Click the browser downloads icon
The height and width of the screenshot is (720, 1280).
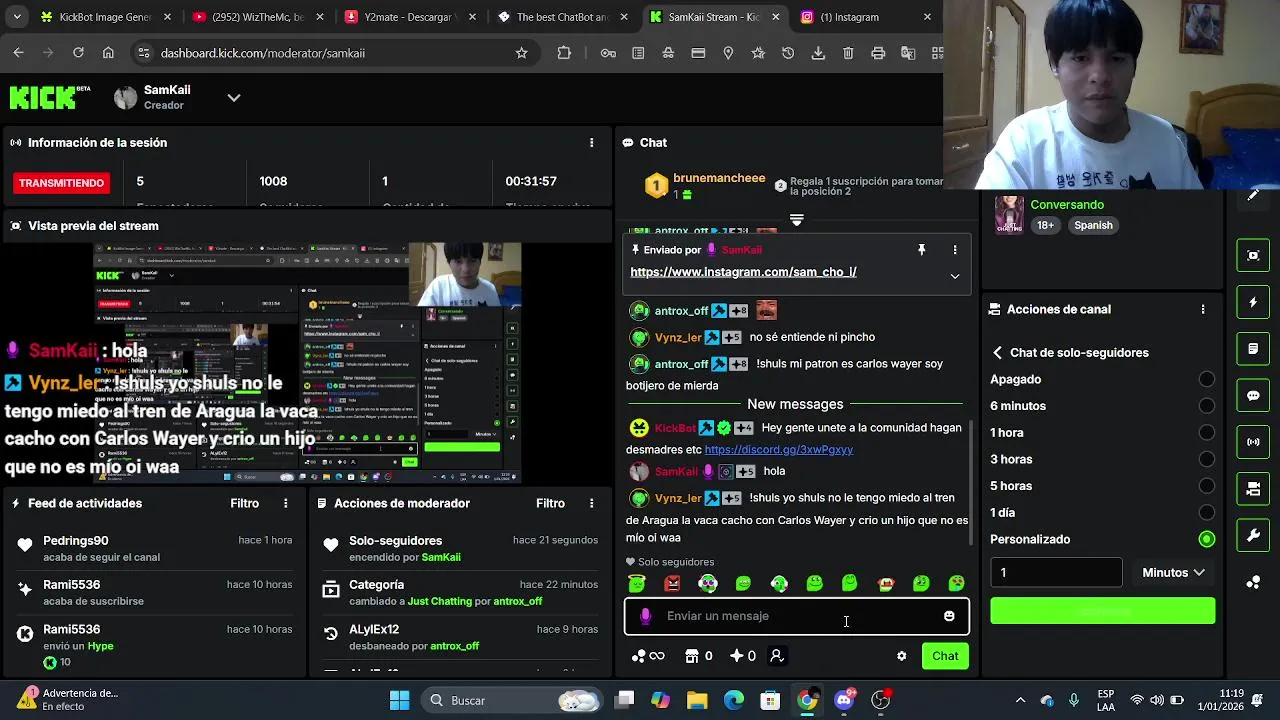coord(818,53)
